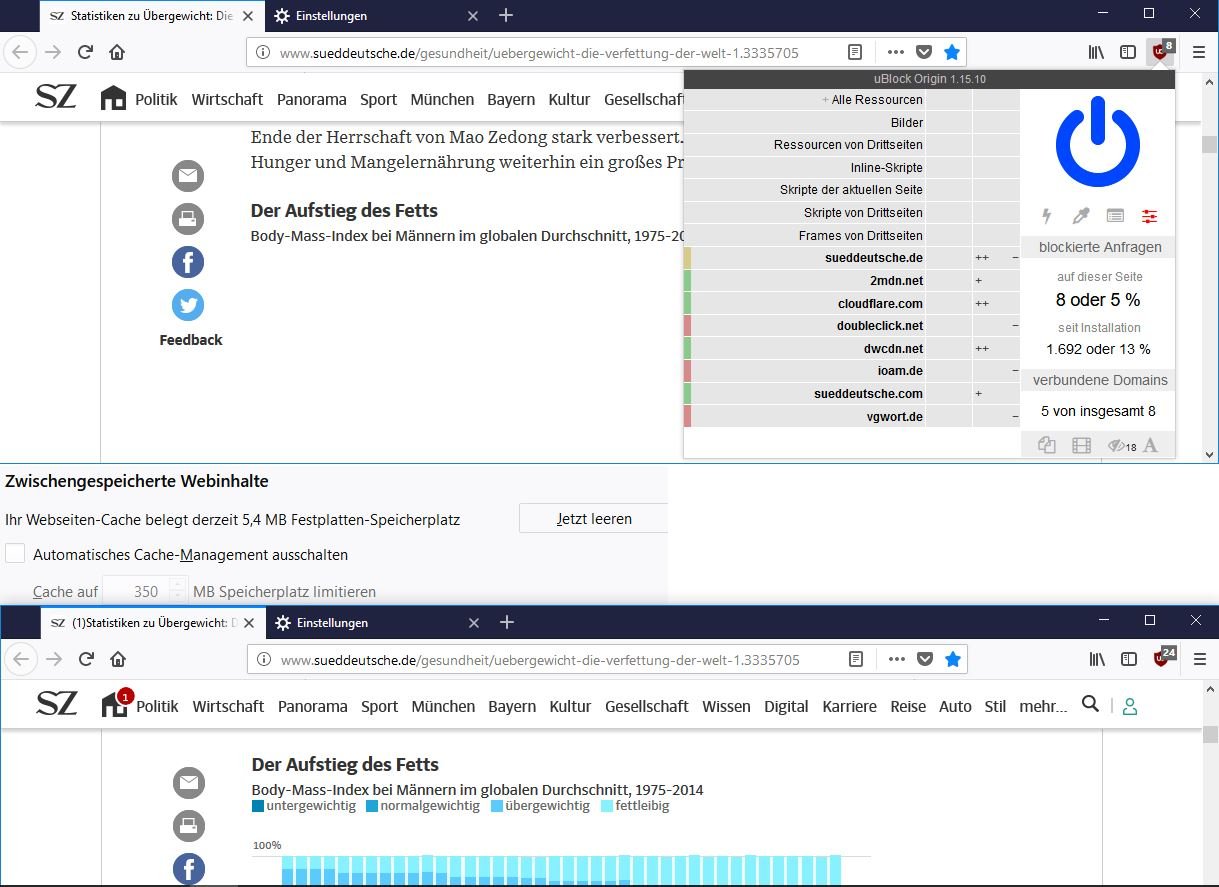Check 'Automatisches Cache-Management ausschalten' box
Image resolution: width=1219 pixels, height=887 pixels.
click(15, 554)
